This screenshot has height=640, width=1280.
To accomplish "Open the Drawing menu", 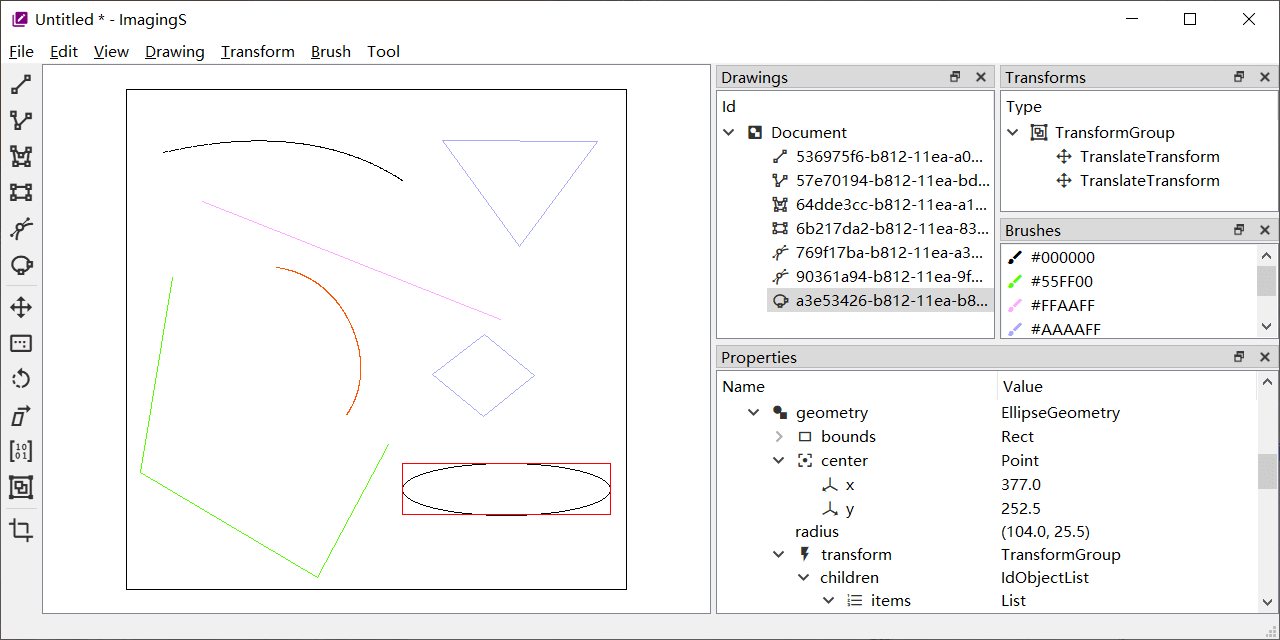I will click(x=174, y=52).
